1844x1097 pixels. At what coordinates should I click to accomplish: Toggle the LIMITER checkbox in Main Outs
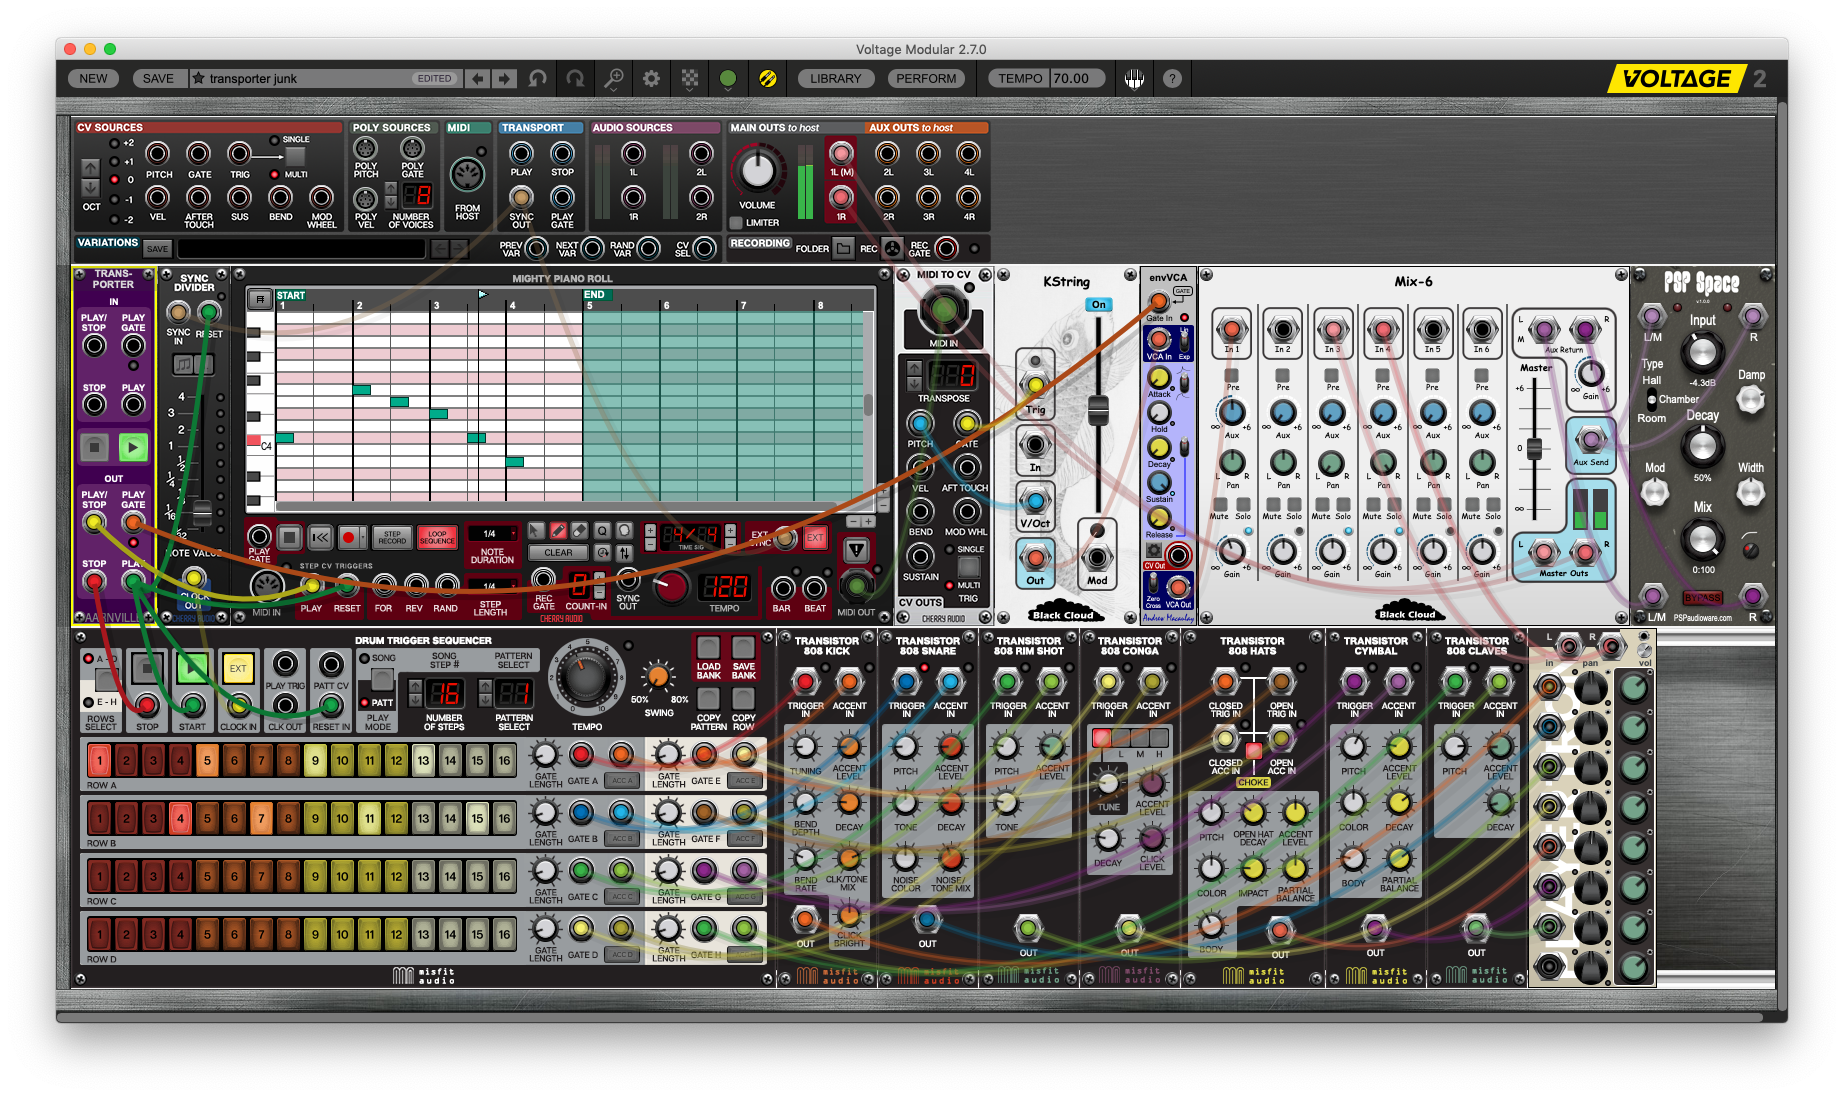(736, 223)
